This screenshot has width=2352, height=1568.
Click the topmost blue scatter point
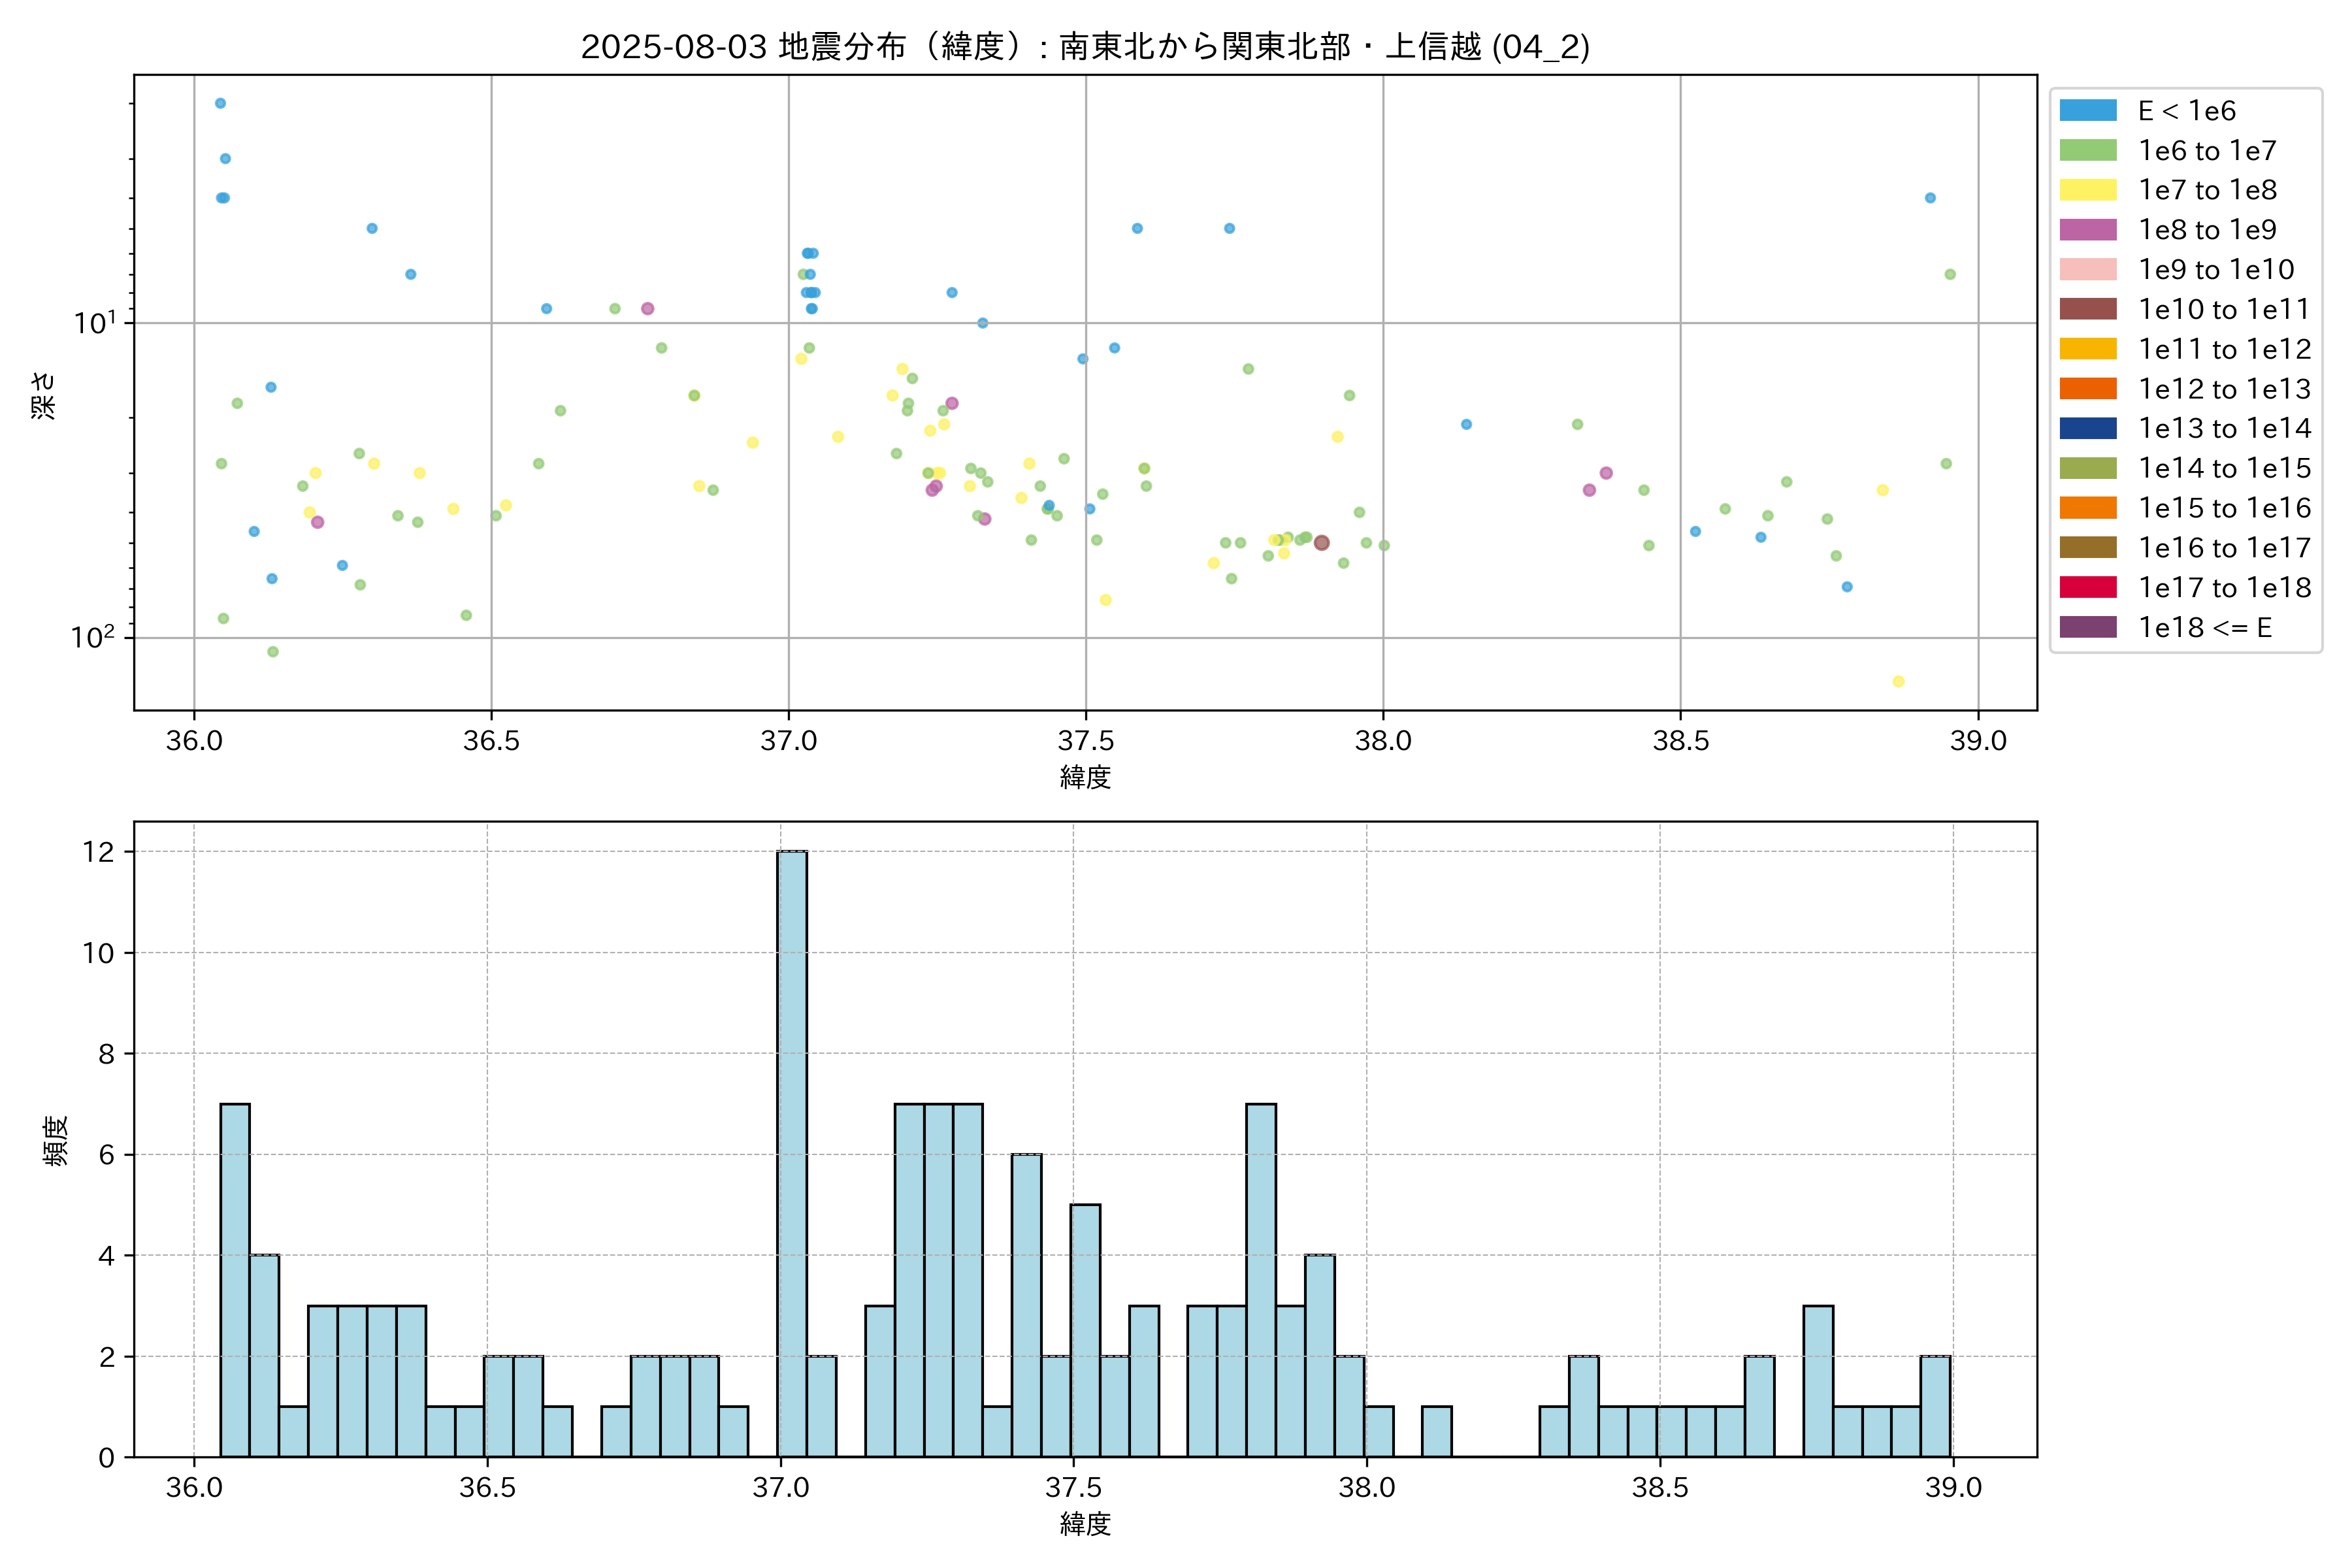(220, 103)
